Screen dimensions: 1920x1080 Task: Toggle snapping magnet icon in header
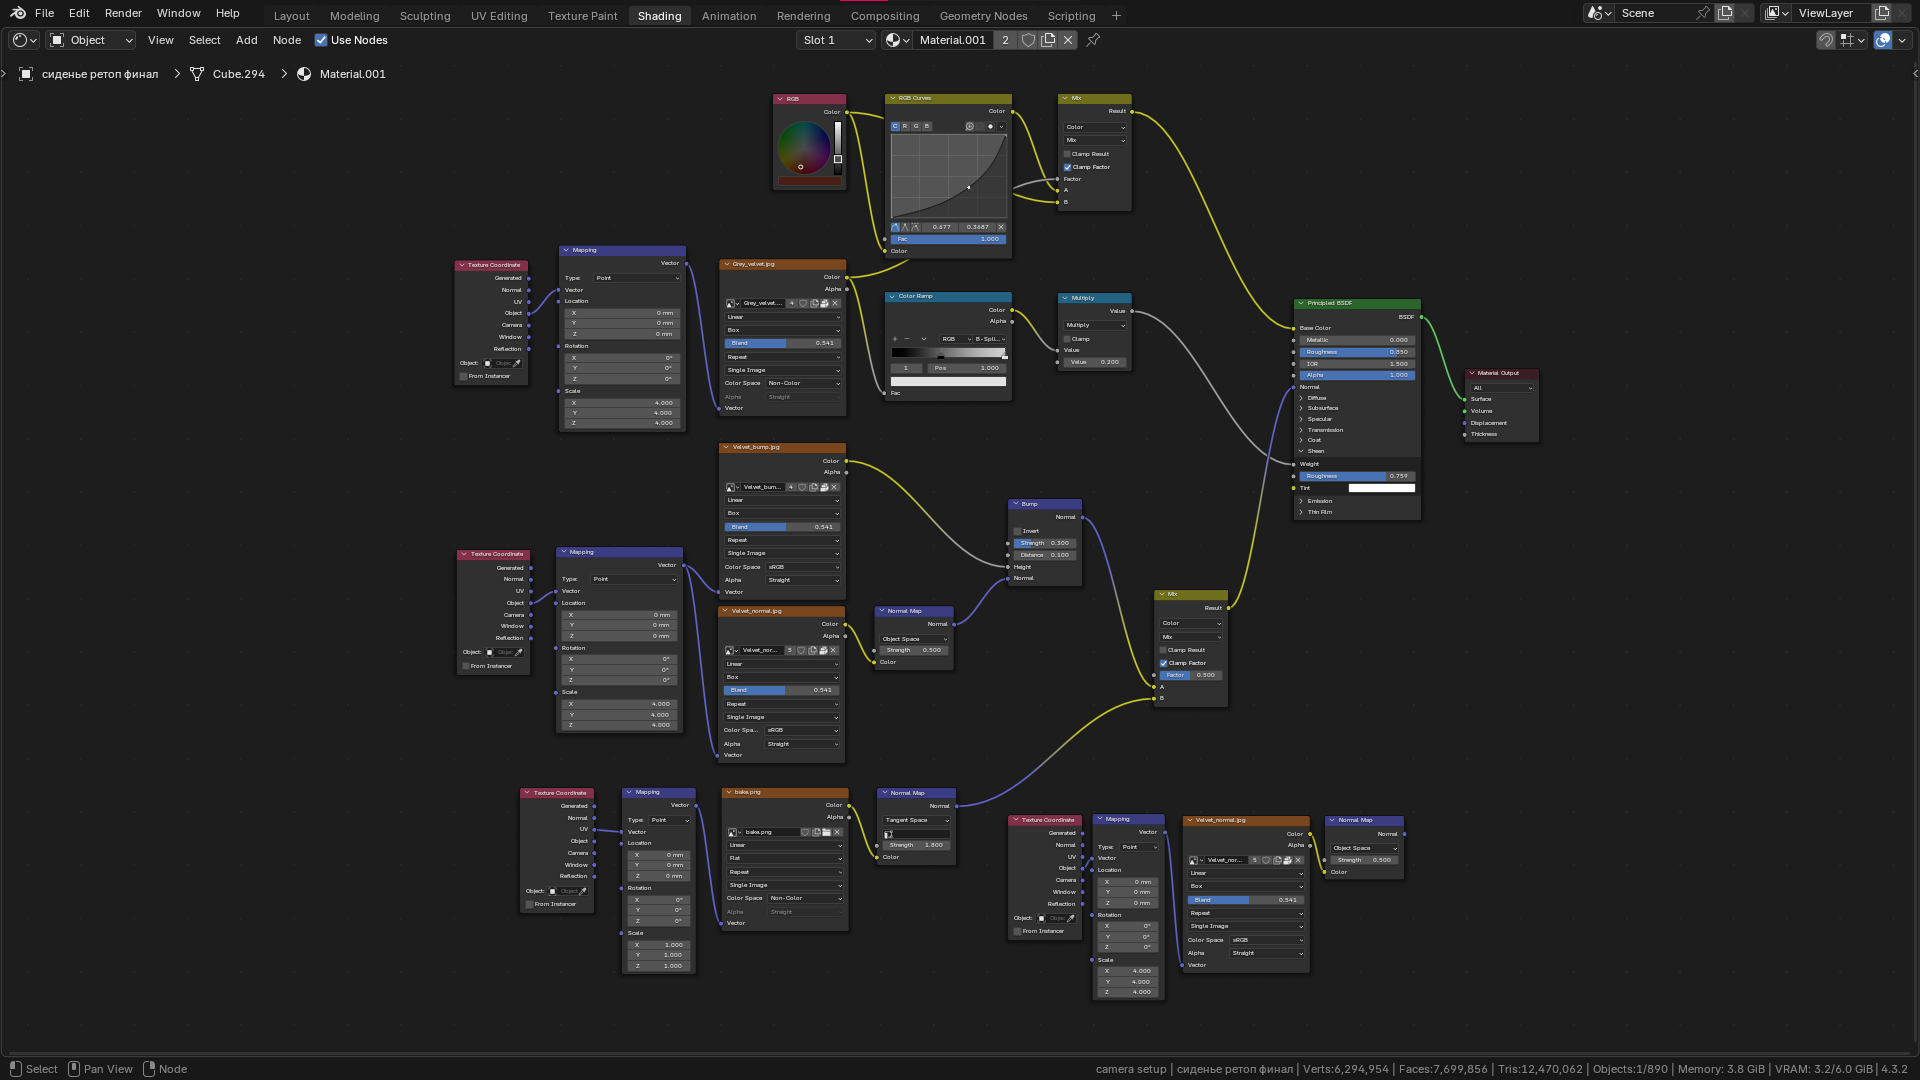click(1825, 40)
